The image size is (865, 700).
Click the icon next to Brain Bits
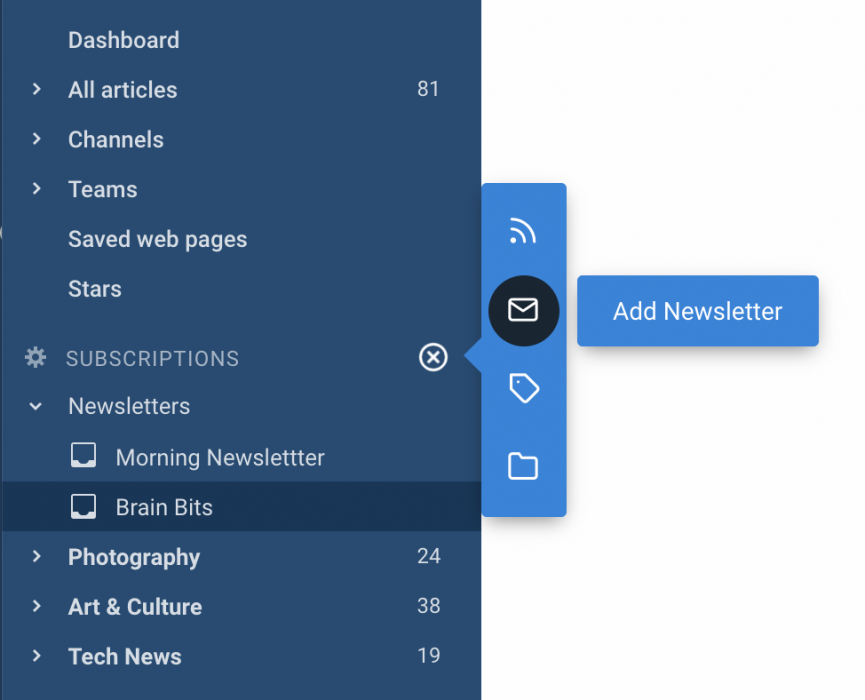coord(84,507)
